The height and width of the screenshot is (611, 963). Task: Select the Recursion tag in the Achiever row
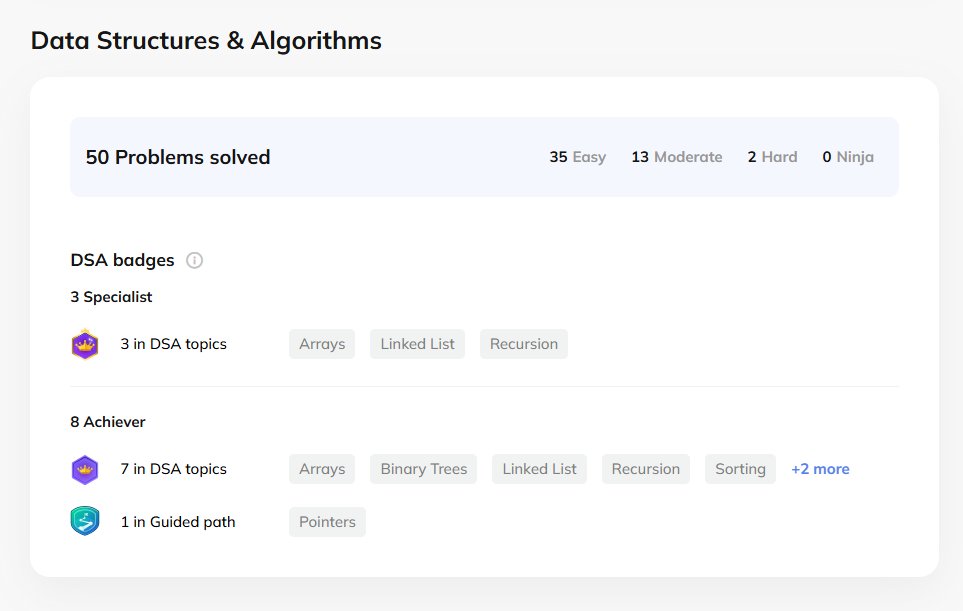pos(645,469)
